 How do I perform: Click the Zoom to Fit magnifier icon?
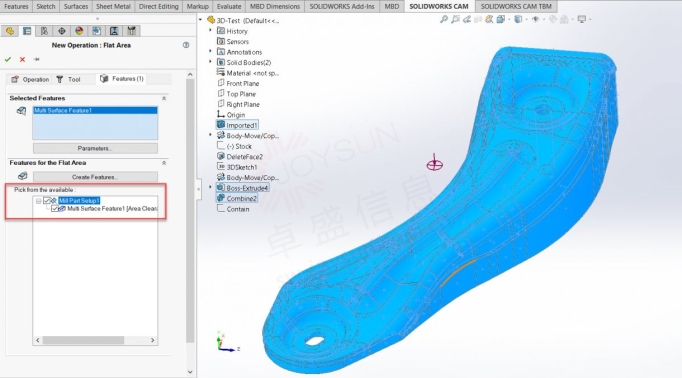pos(444,19)
